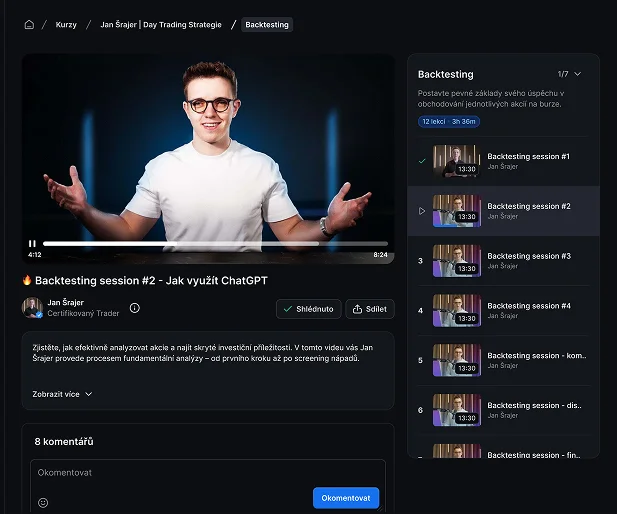This screenshot has width=617, height=514.
Task: Submit comment with blue Okomentovat button
Action: [x=346, y=498]
